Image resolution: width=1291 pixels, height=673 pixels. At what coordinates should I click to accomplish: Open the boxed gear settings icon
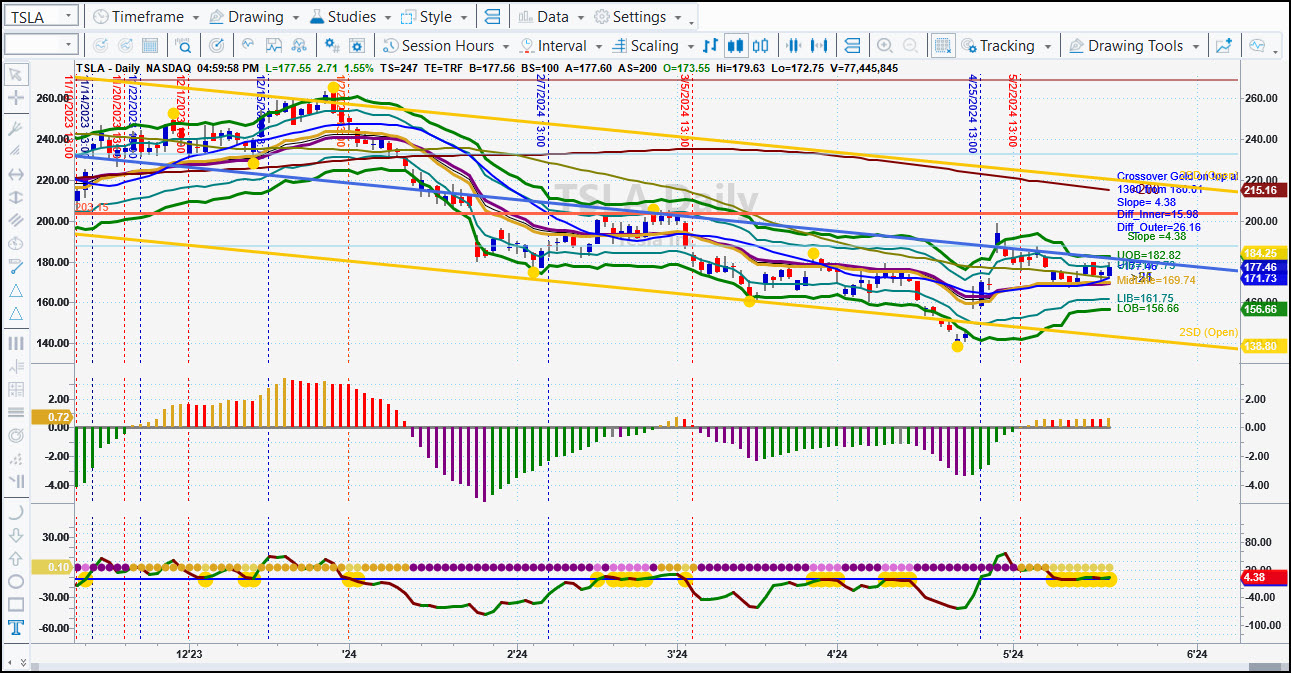(x=357, y=46)
